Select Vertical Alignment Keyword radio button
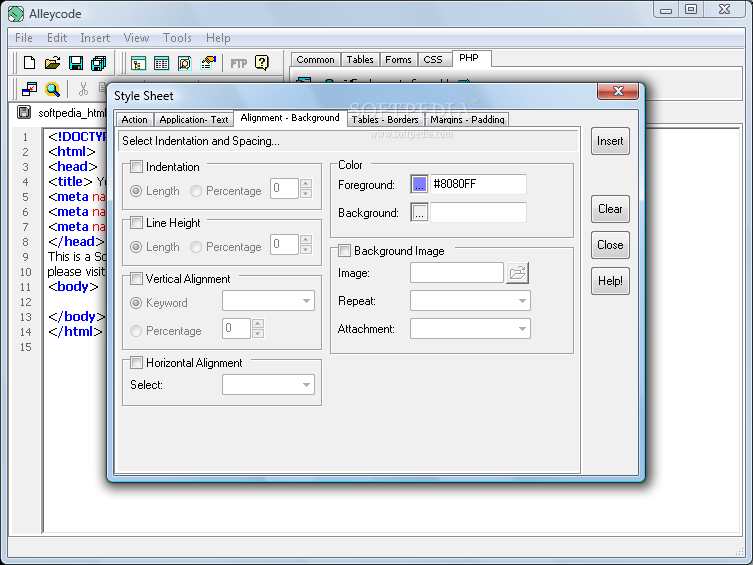Viewport: 753px width, 565px height. [x=136, y=303]
